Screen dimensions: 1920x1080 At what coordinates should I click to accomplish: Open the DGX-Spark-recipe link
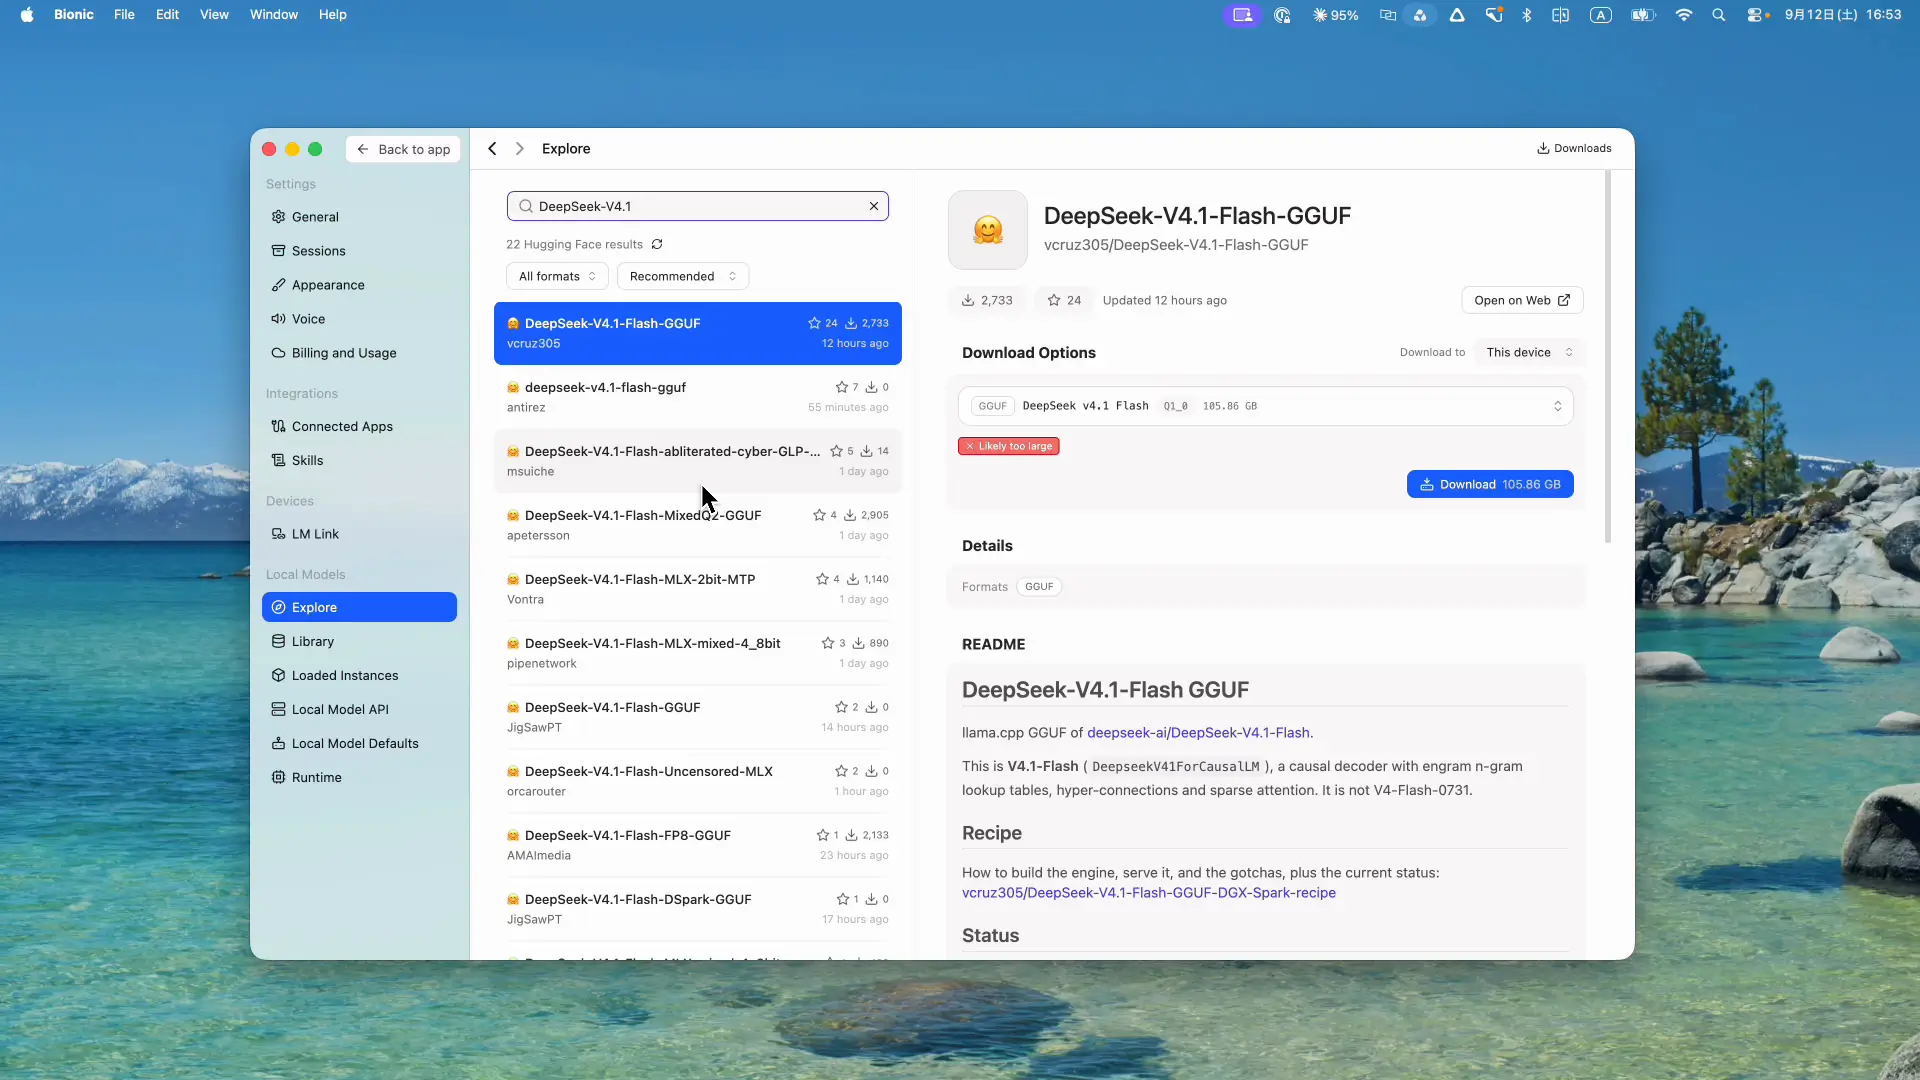tap(1149, 893)
